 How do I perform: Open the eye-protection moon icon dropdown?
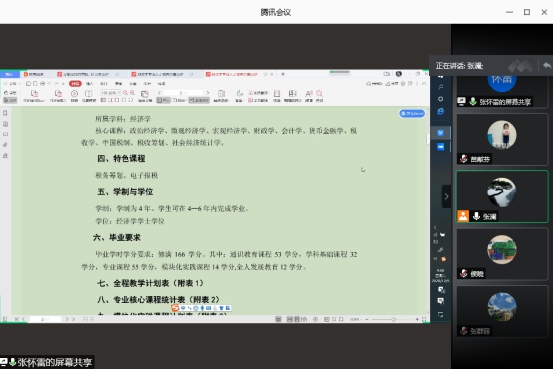(x=240, y=96)
